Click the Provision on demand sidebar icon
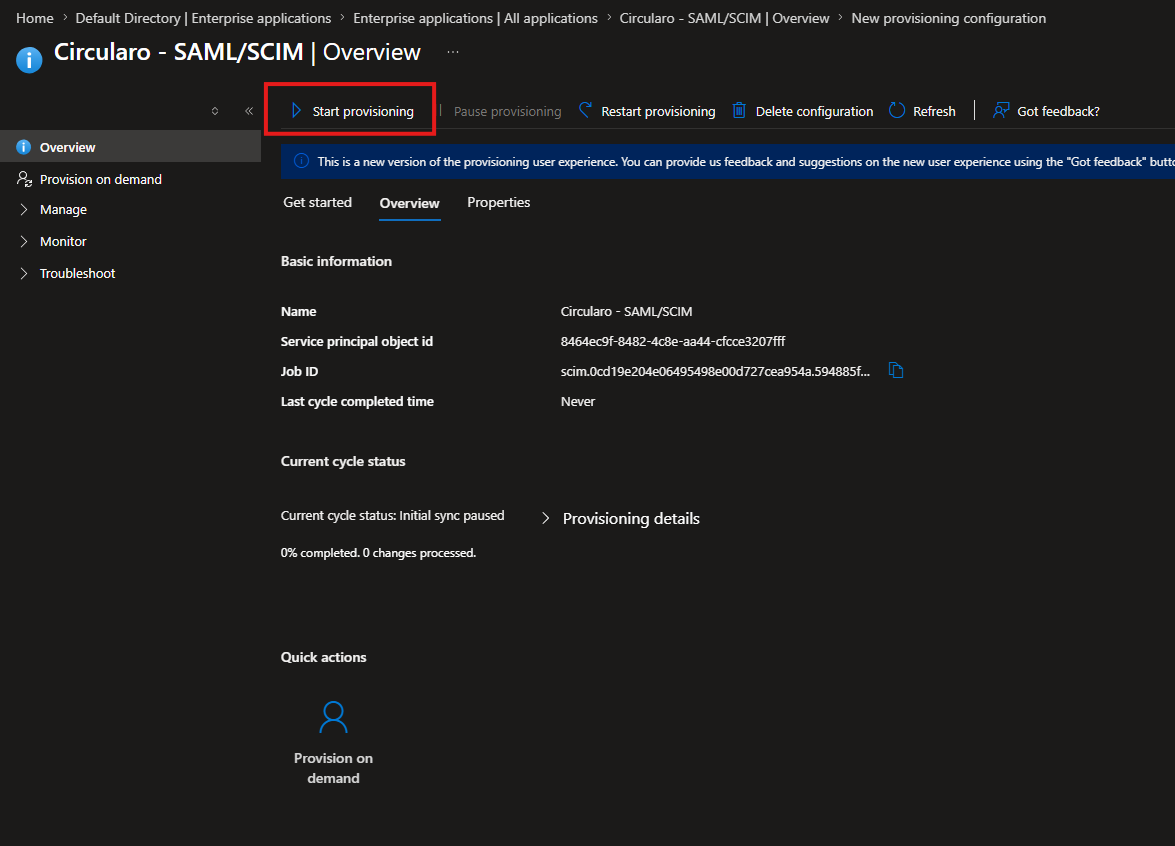This screenshot has width=1175, height=846. [x=24, y=179]
